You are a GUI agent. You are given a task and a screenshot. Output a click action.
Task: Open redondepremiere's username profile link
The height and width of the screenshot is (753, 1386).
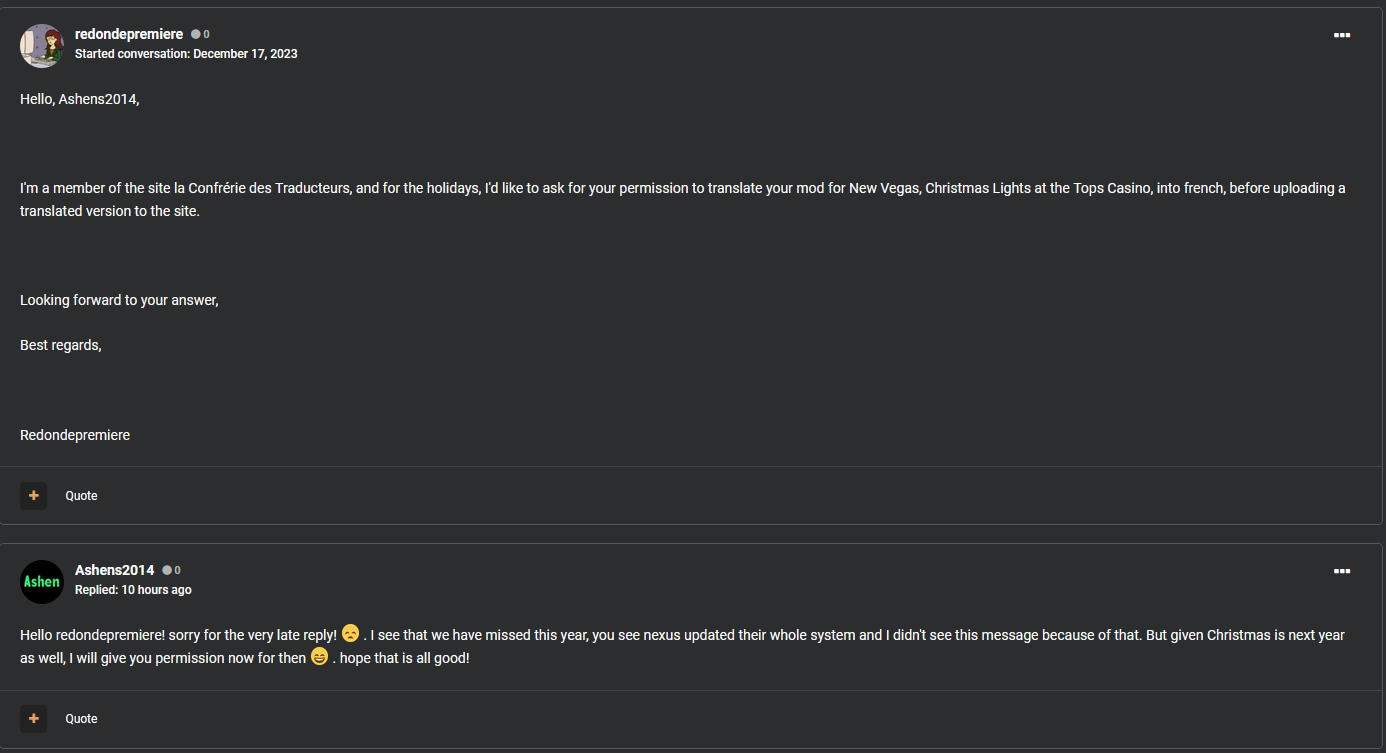coord(129,34)
